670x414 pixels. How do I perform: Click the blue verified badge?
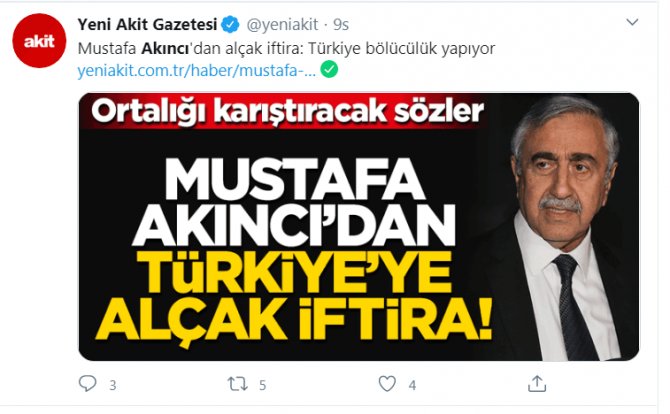tap(231, 25)
